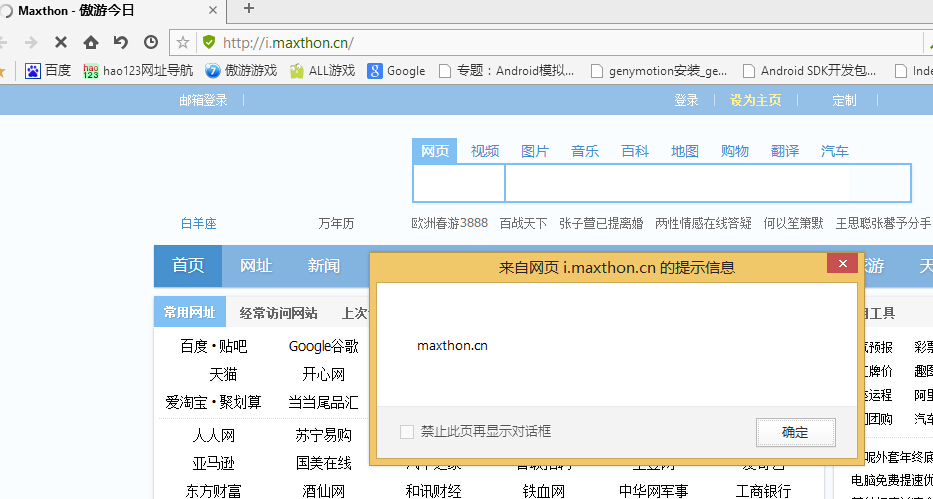Select the 视频 search tab
The image size is (933, 499).
pyautogui.click(x=485, y=151)
